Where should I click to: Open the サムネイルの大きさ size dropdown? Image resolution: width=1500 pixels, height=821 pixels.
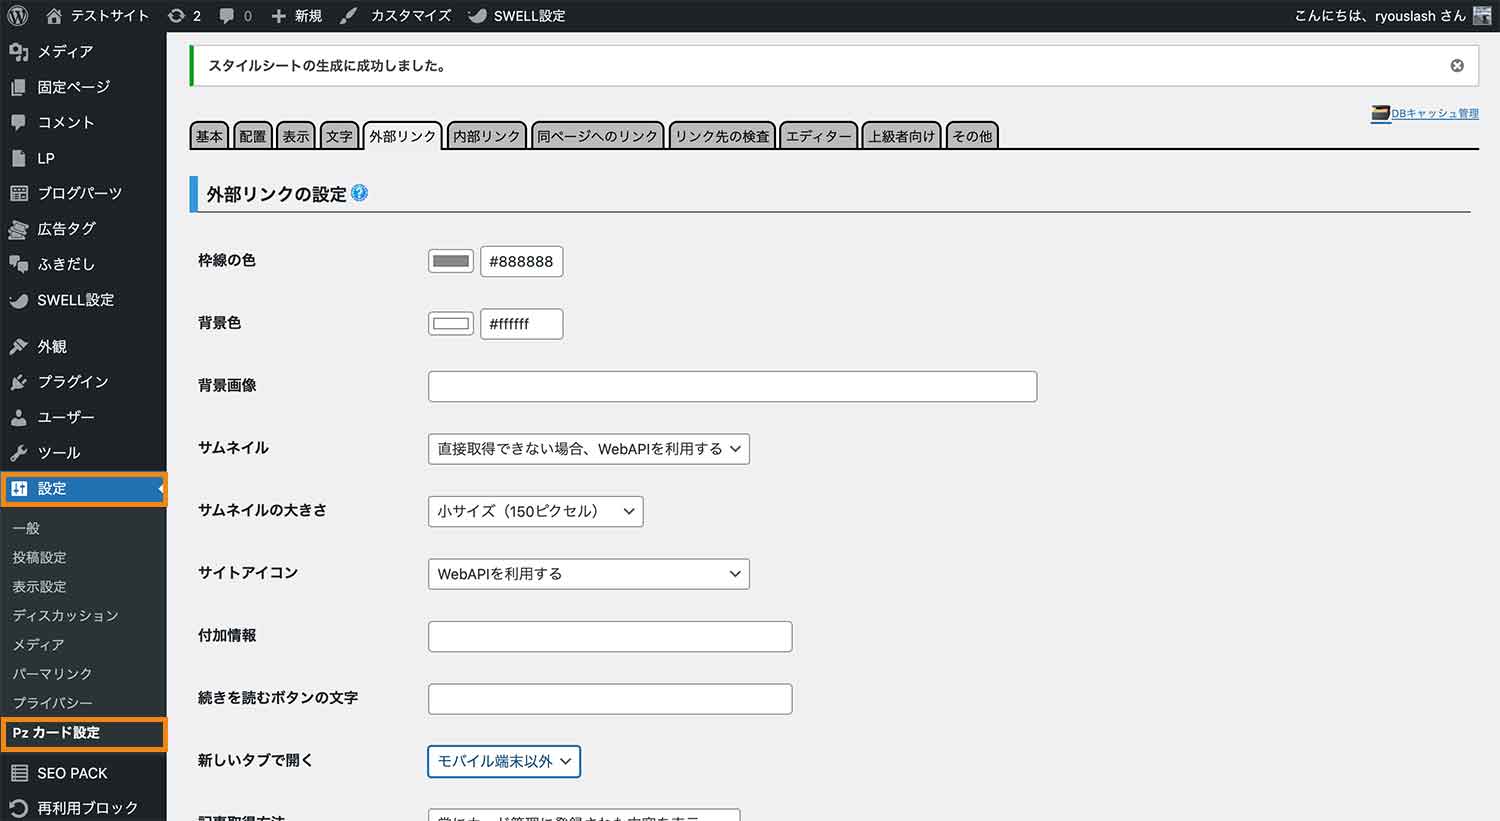535,511
